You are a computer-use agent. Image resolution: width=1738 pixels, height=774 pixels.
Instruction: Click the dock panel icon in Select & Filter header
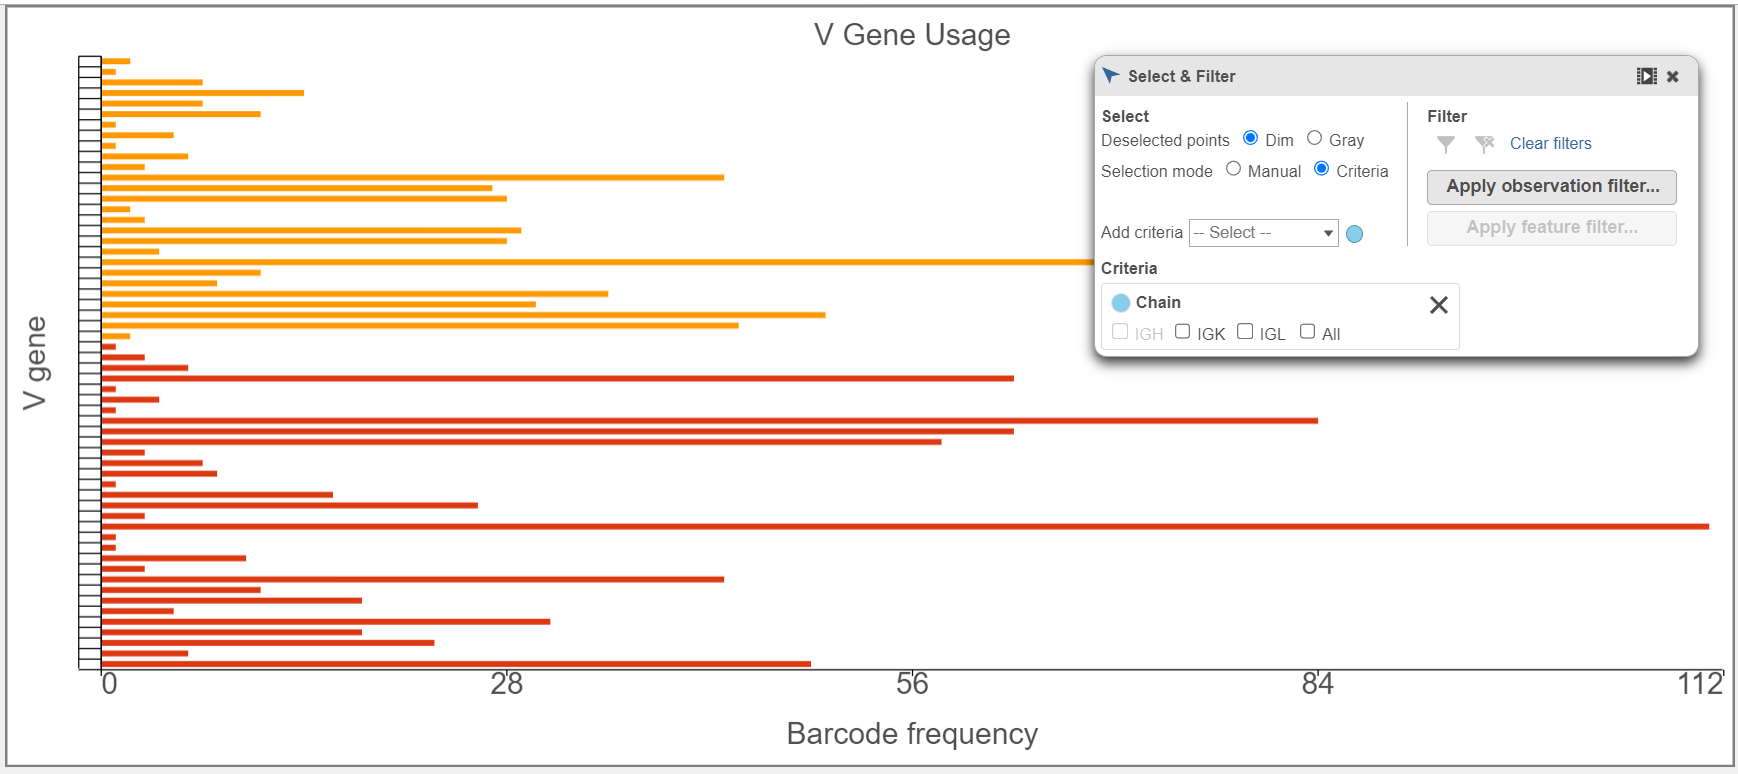point(1646,76)
